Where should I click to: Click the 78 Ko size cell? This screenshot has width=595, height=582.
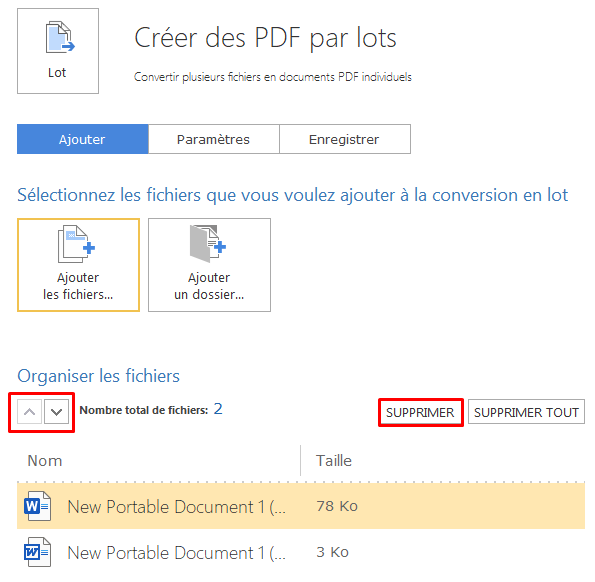coord(337,506)
